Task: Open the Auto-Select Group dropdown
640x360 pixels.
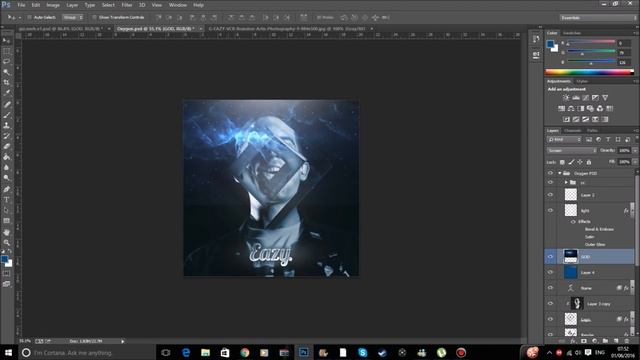Action: [x=73, y=18]
